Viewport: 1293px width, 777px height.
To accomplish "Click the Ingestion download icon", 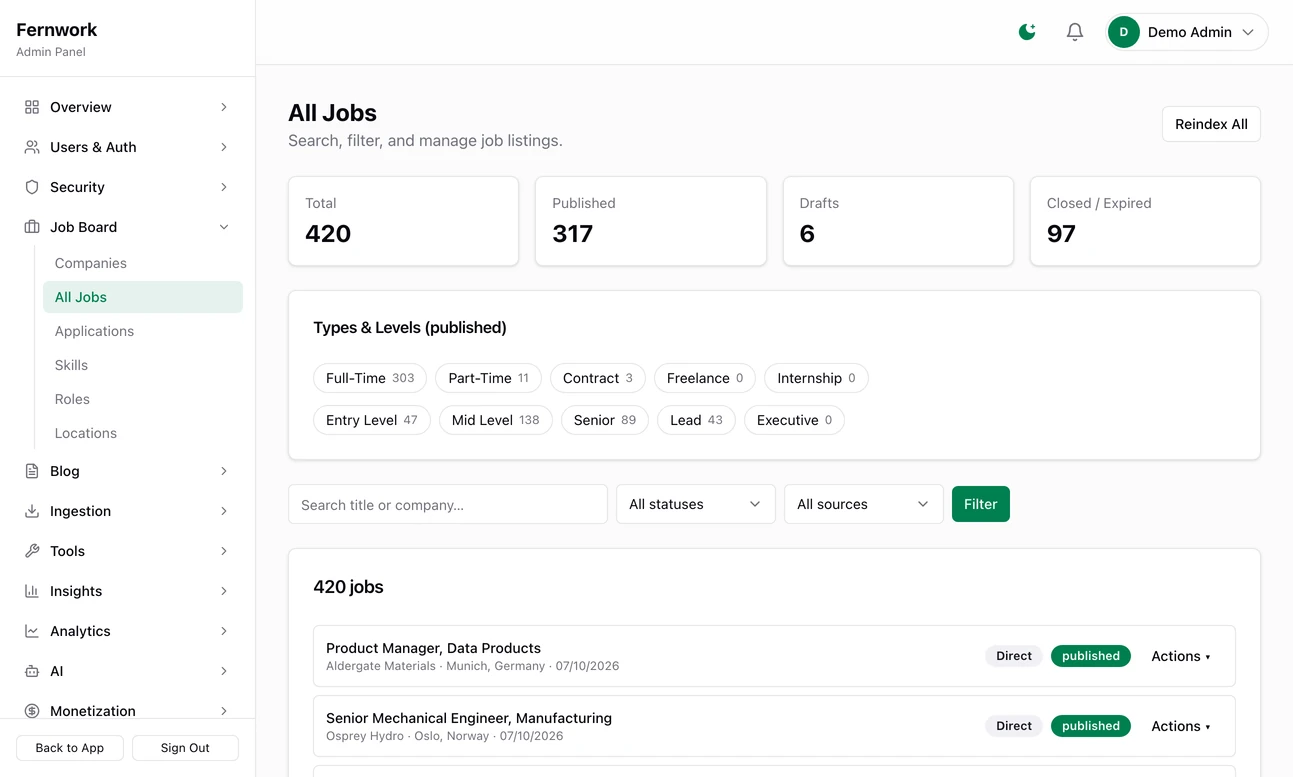I will point(32,511).
